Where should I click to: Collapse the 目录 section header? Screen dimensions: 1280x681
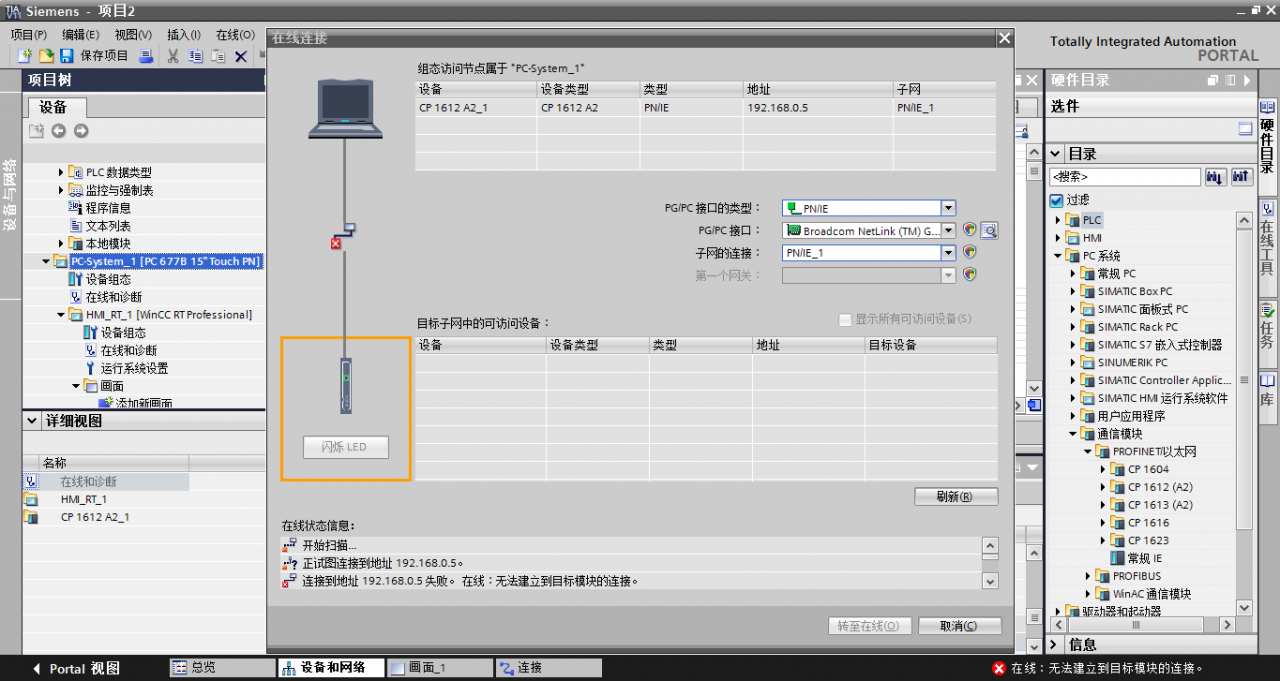click(1056, 154)
